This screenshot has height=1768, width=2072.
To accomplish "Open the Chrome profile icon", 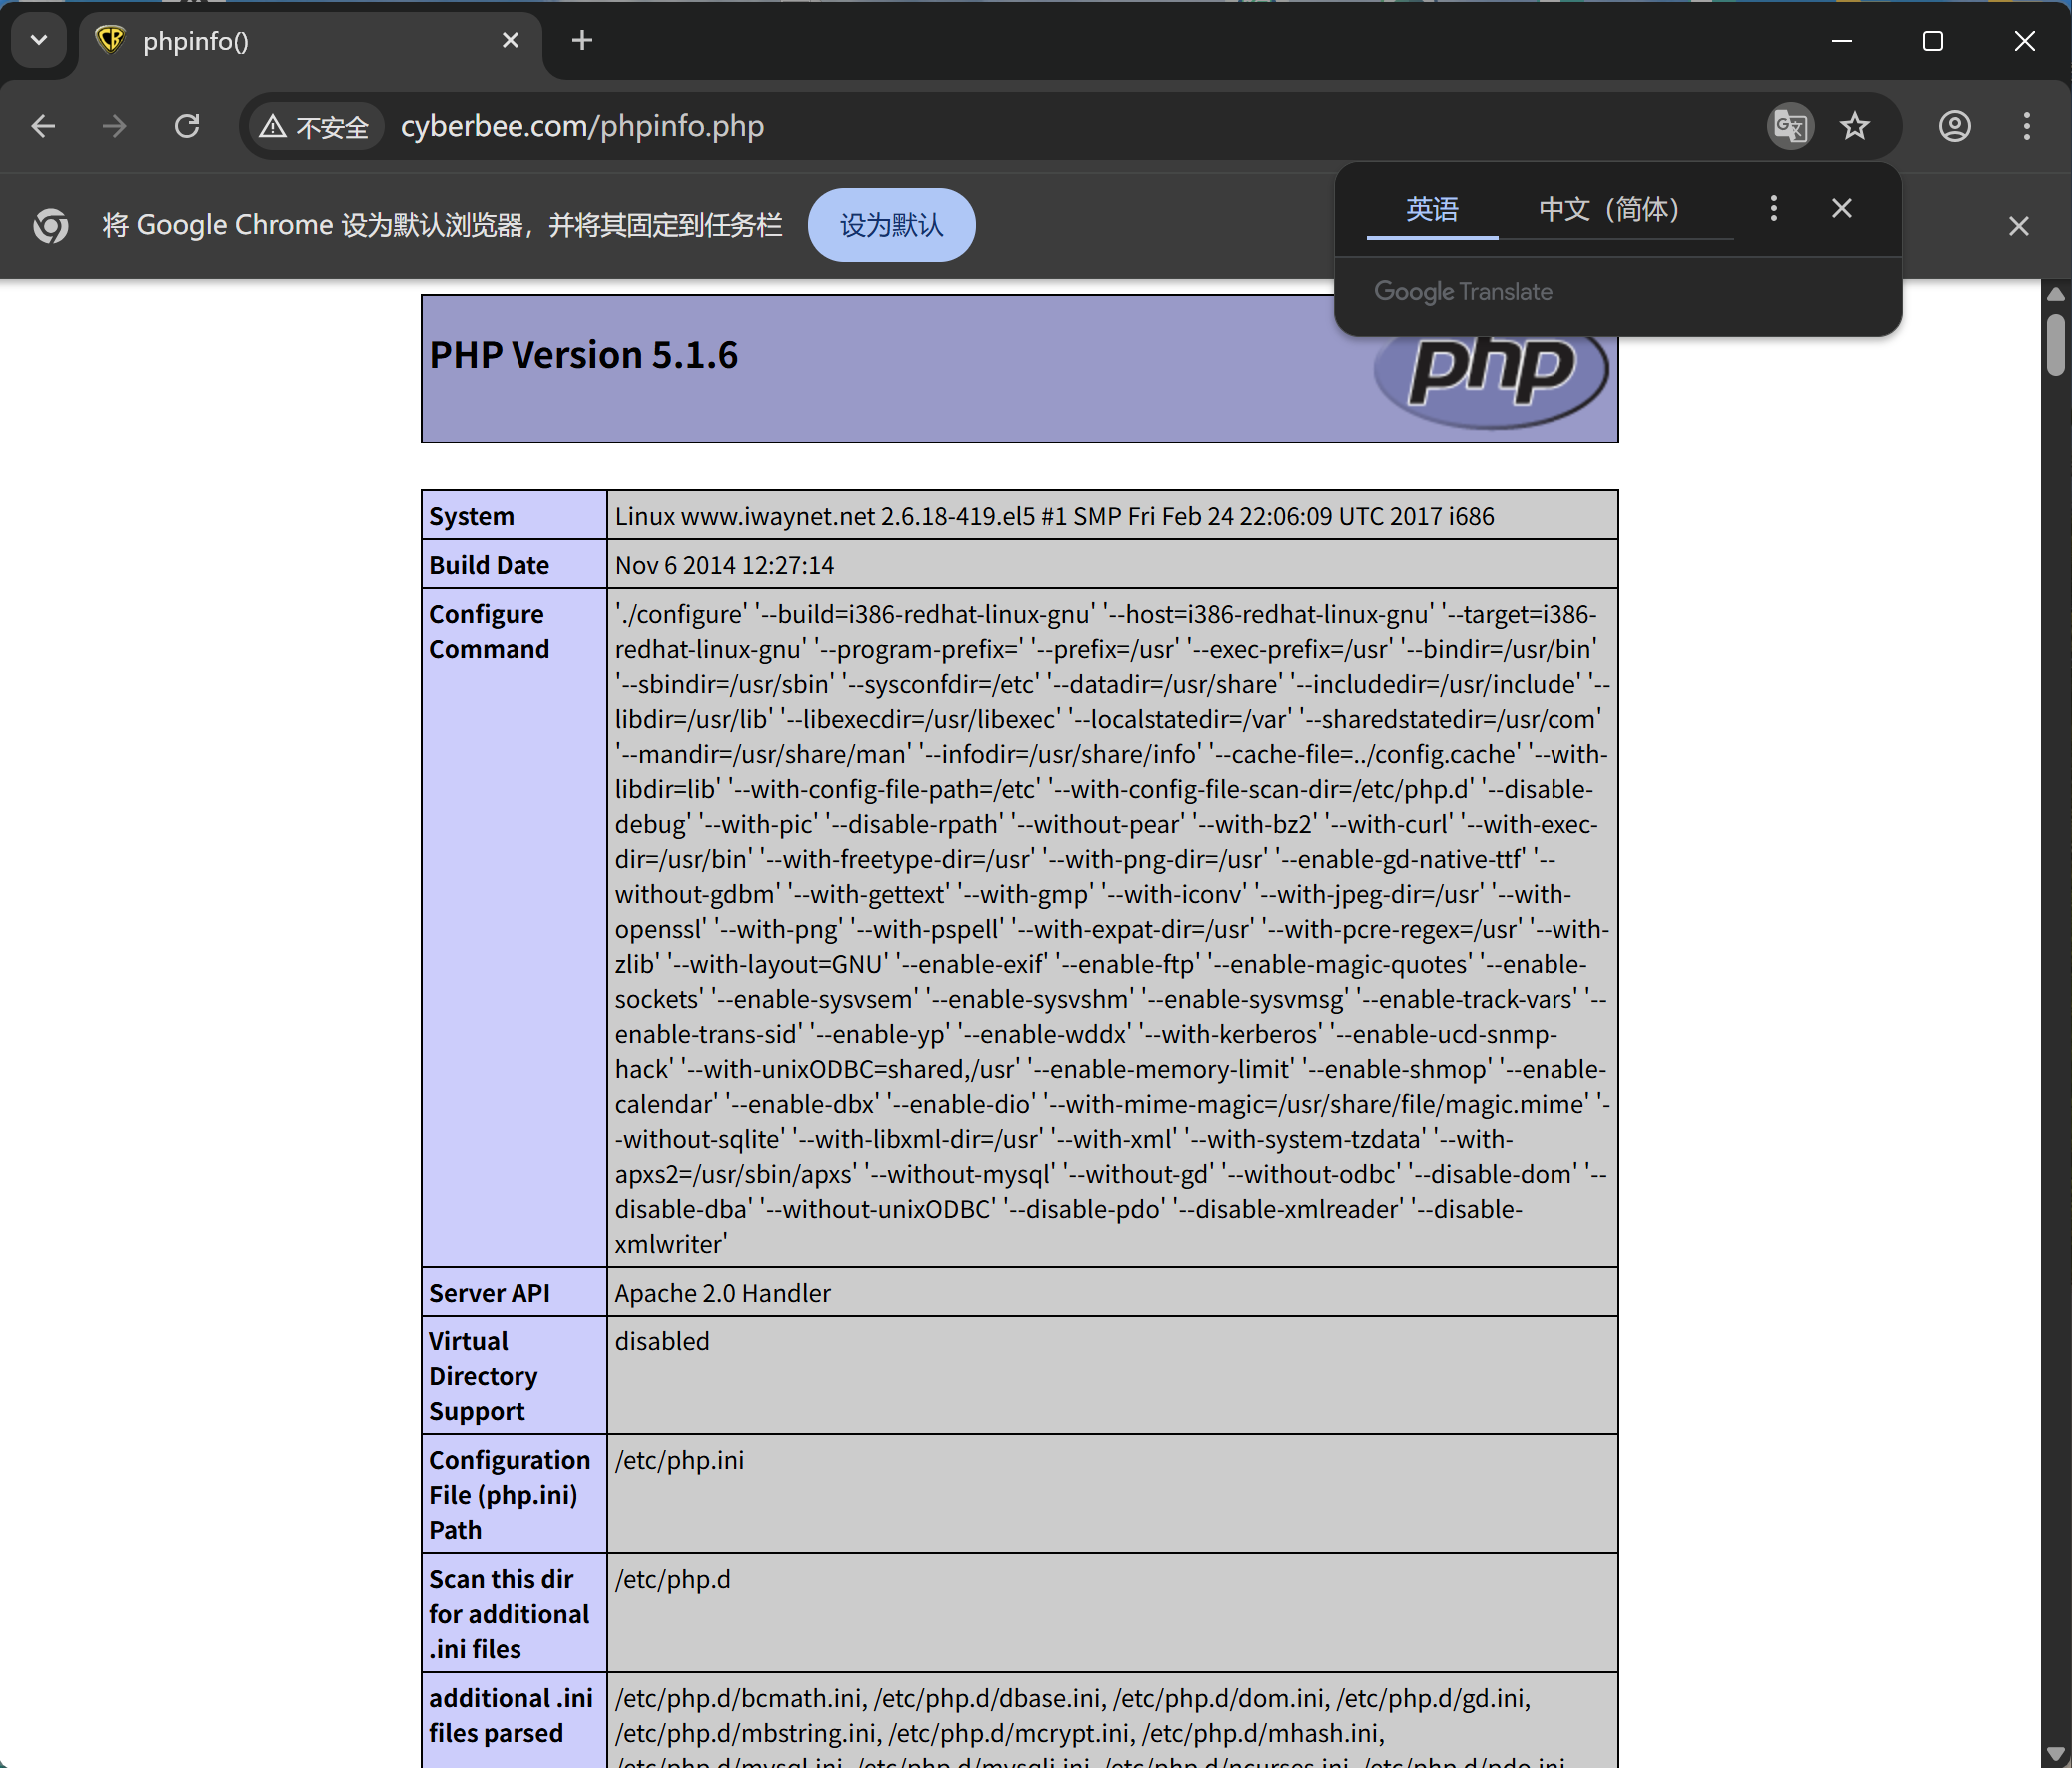I will coord(1954,126).
